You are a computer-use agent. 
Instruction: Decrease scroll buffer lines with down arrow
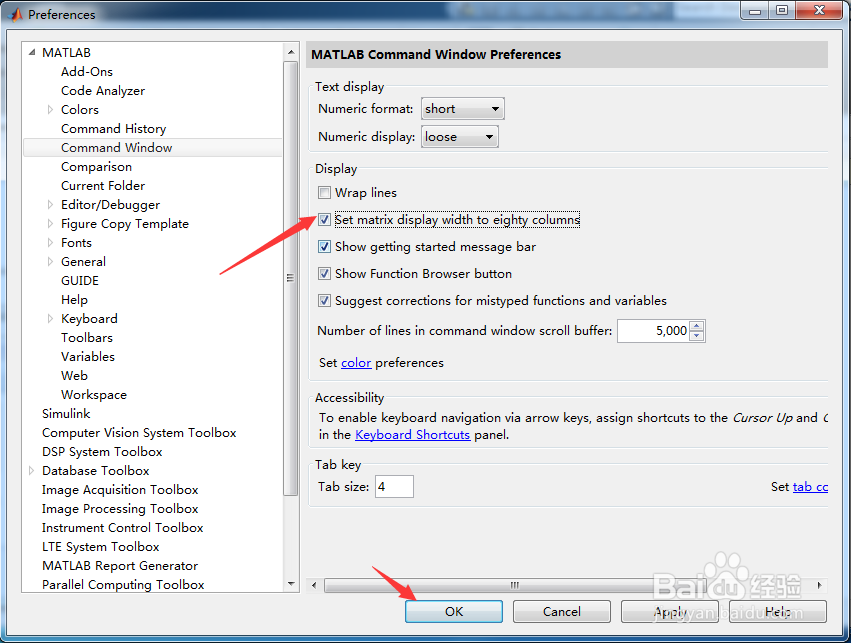click(x=697, y=336)
